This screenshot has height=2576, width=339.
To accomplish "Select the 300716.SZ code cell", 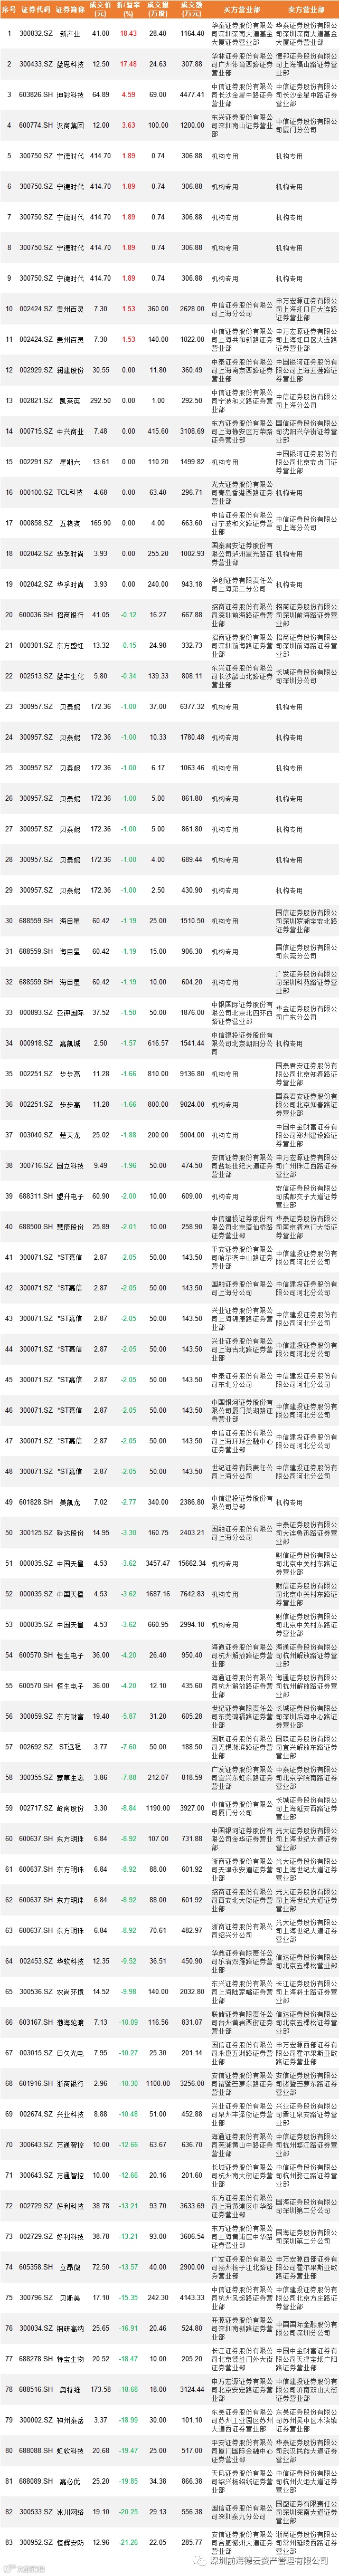I will tap(35, 1166).
